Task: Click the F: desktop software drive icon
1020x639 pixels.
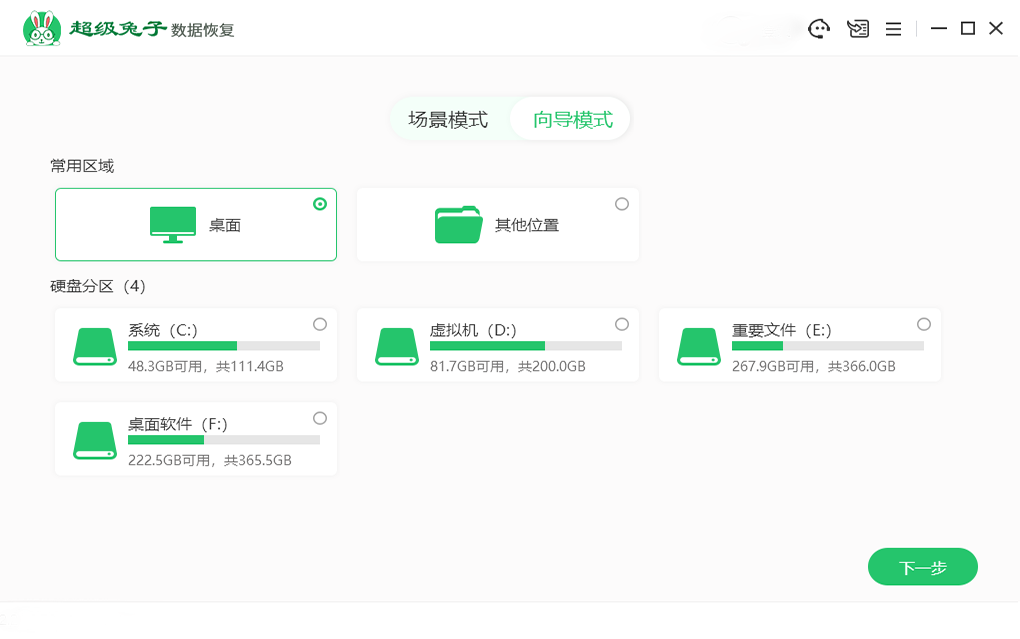Action: [x=95, y=440]
